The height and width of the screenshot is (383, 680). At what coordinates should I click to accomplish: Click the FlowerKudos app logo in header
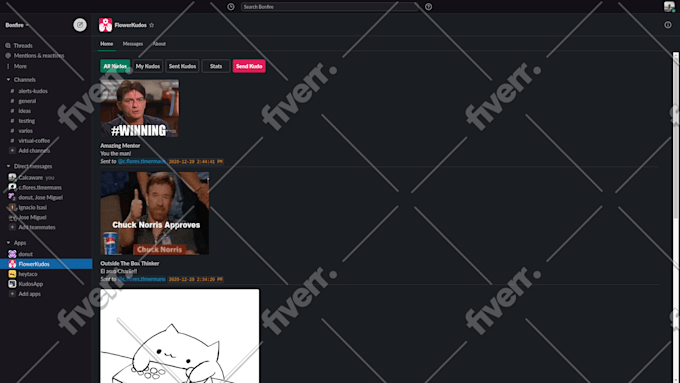pos(105,25)
